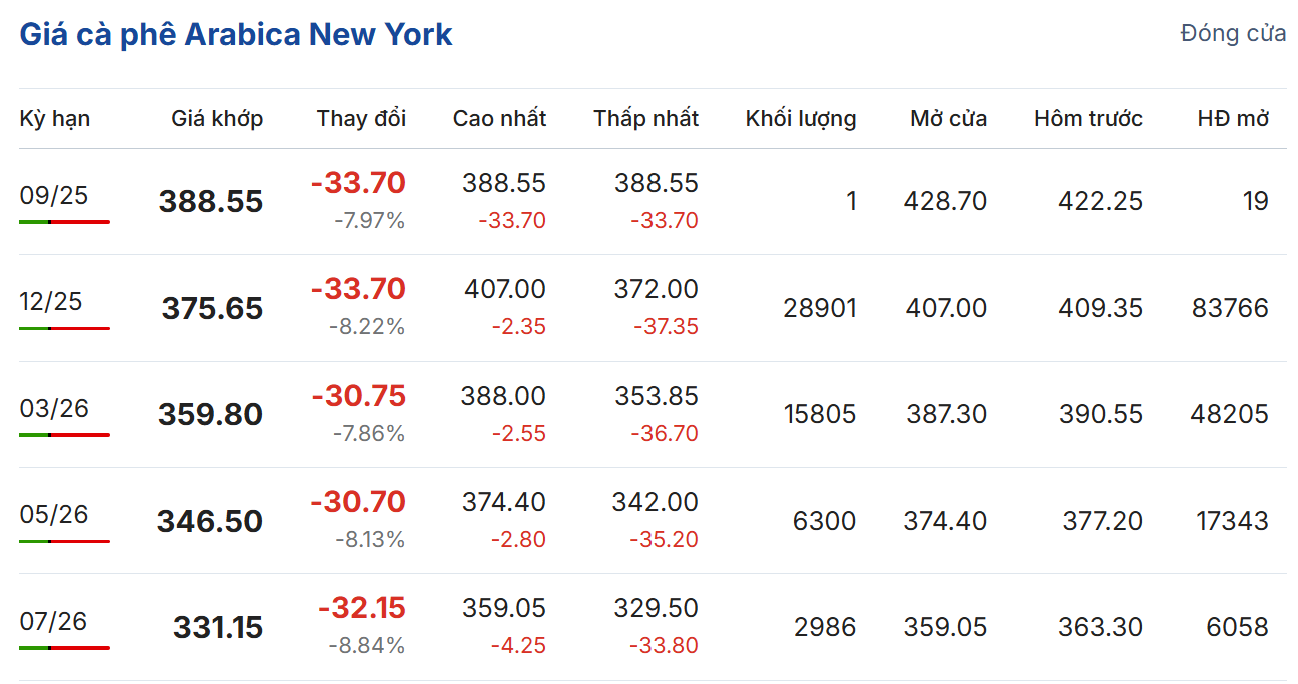Image resolution: width=1298 pixels, height=684 pixels.
Task: Select the Thấp nhất column header
Action: point(645,119)
